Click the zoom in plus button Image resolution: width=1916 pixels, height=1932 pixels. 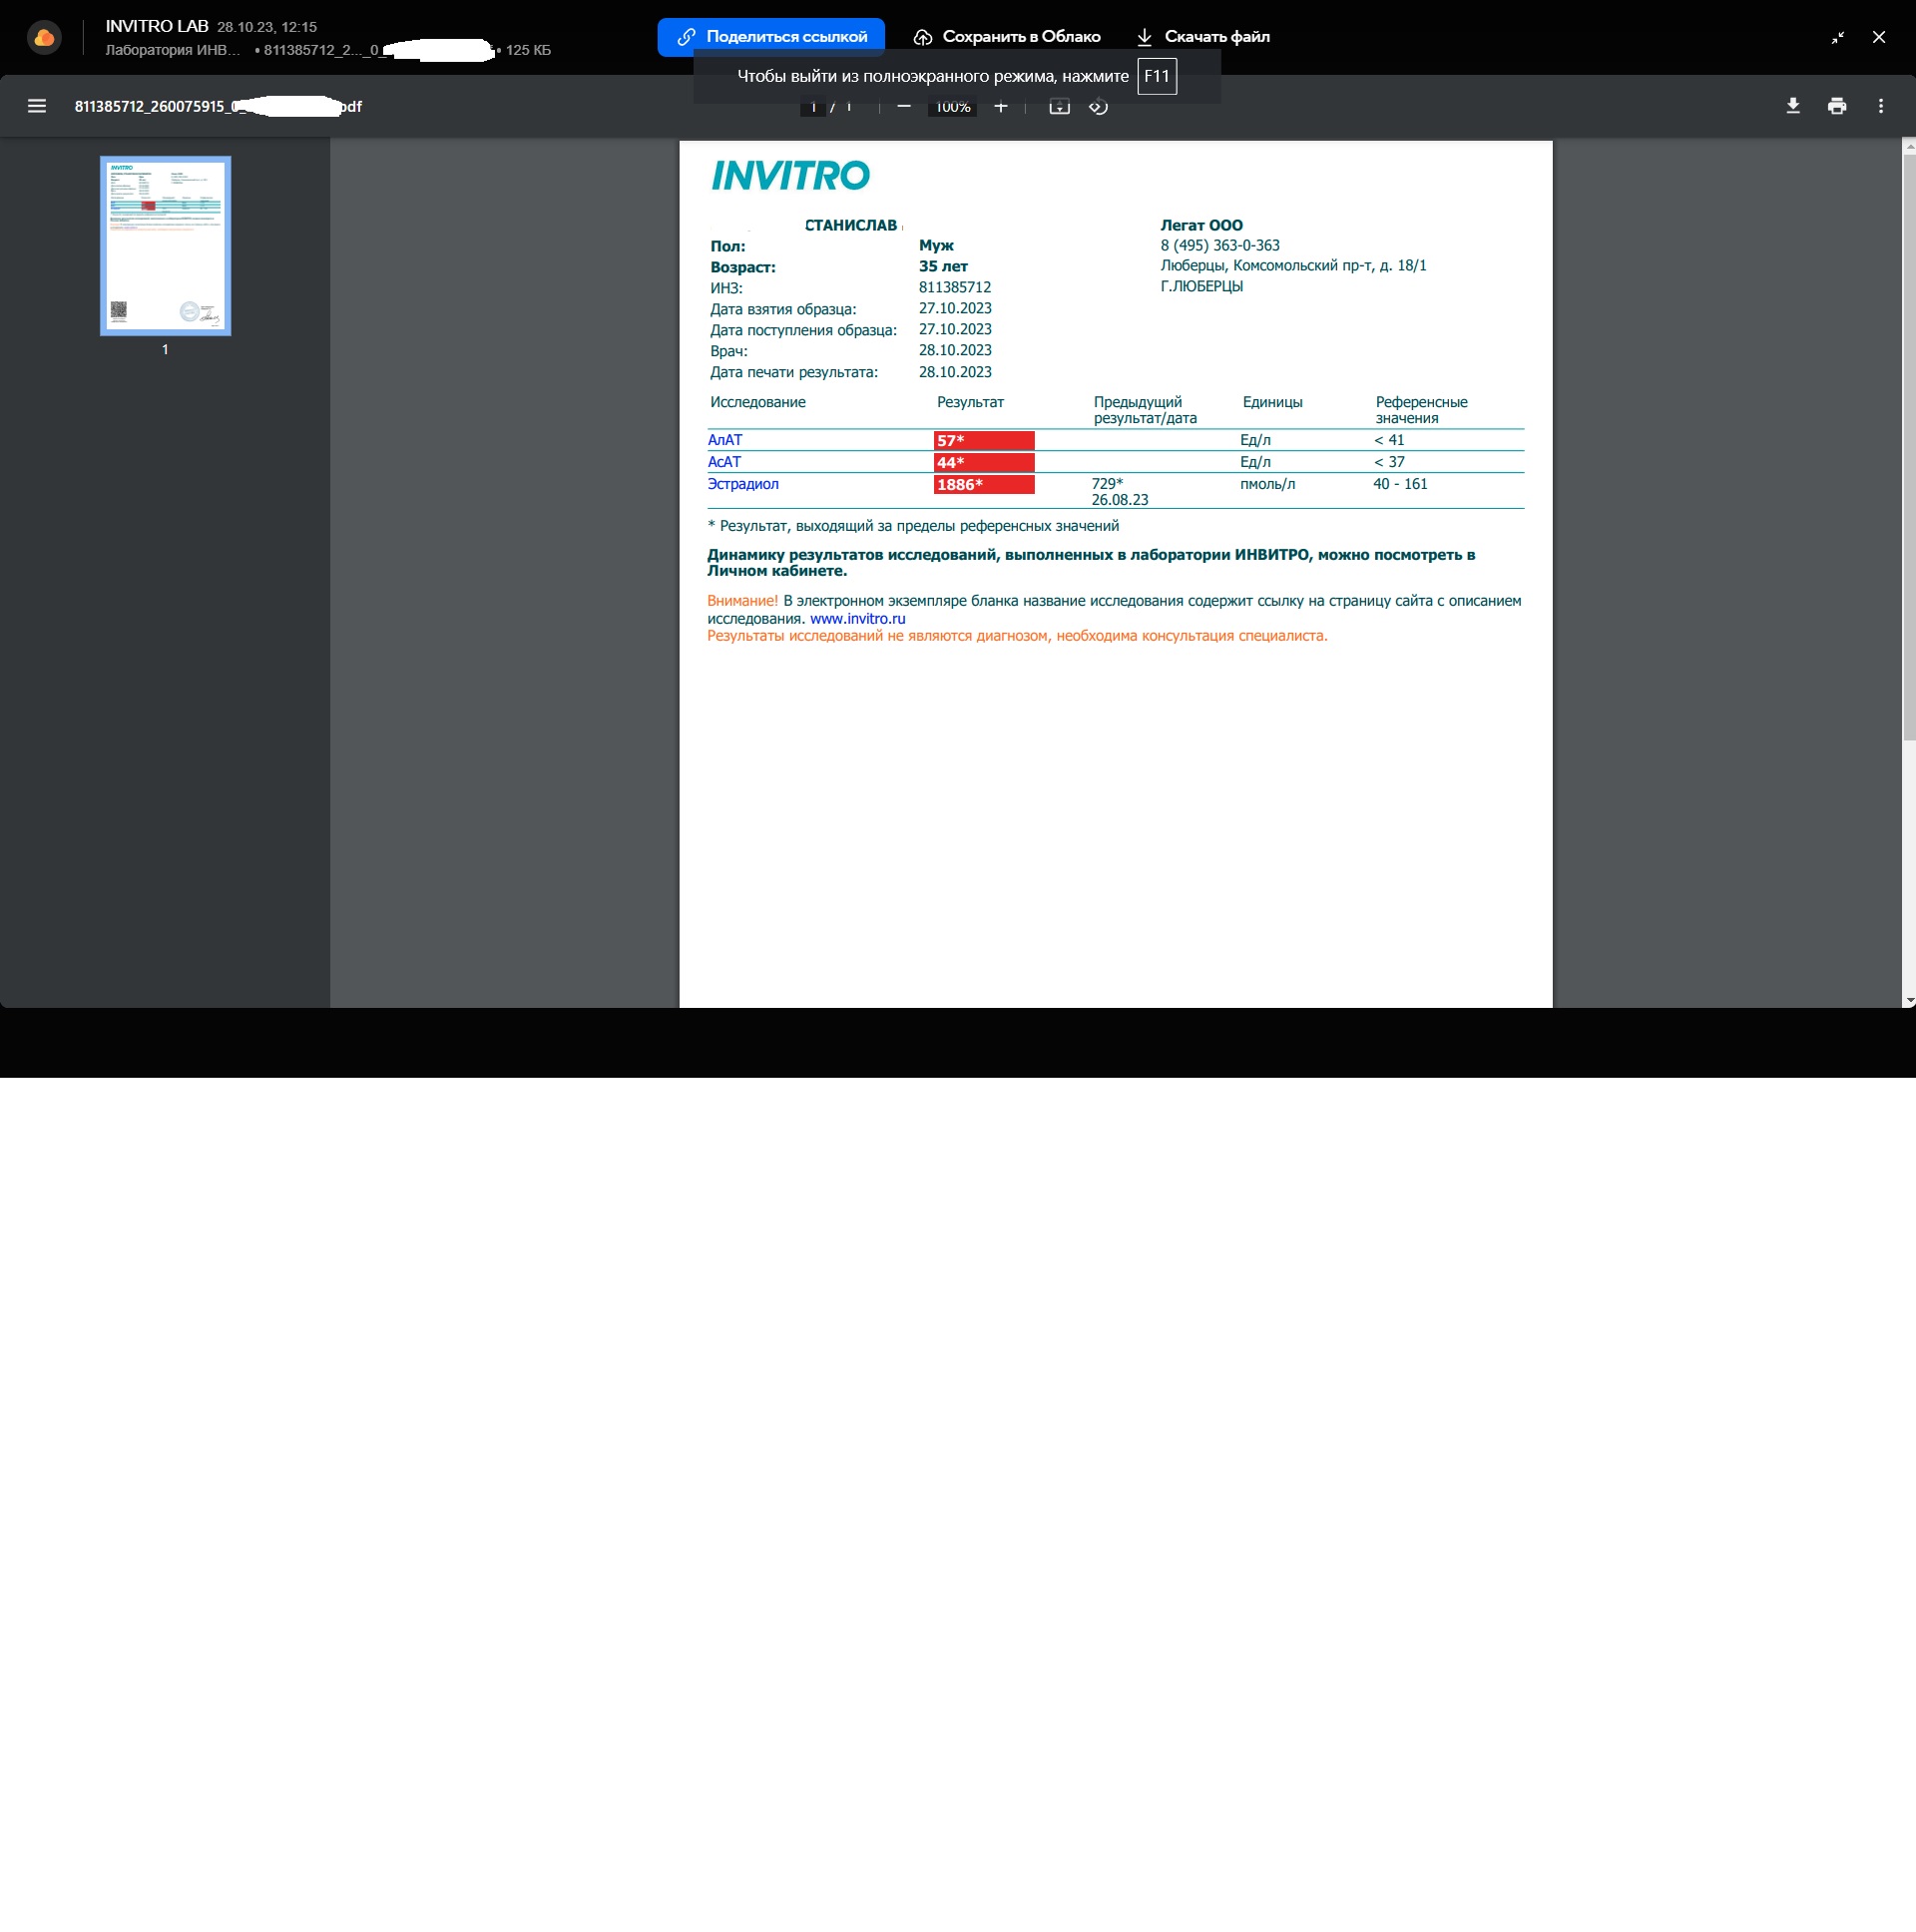(1000, 107)
